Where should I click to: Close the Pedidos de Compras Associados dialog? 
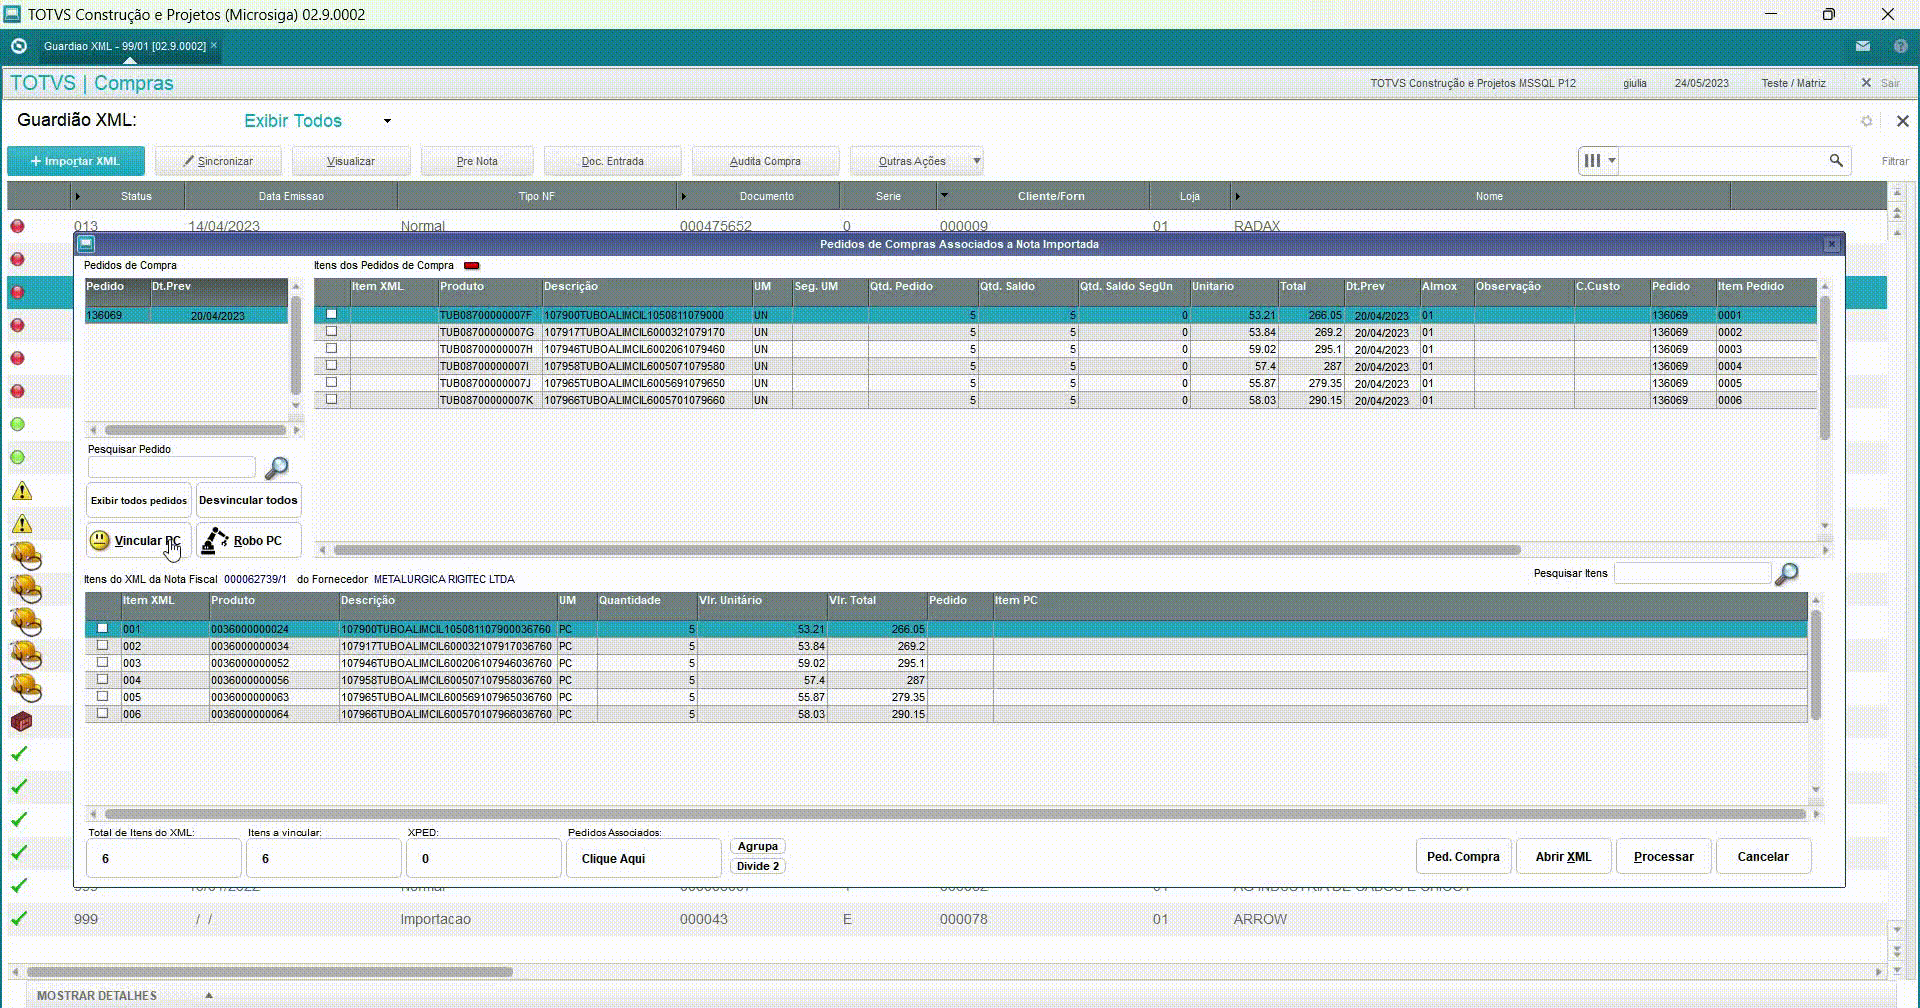tap(1832, 244)
